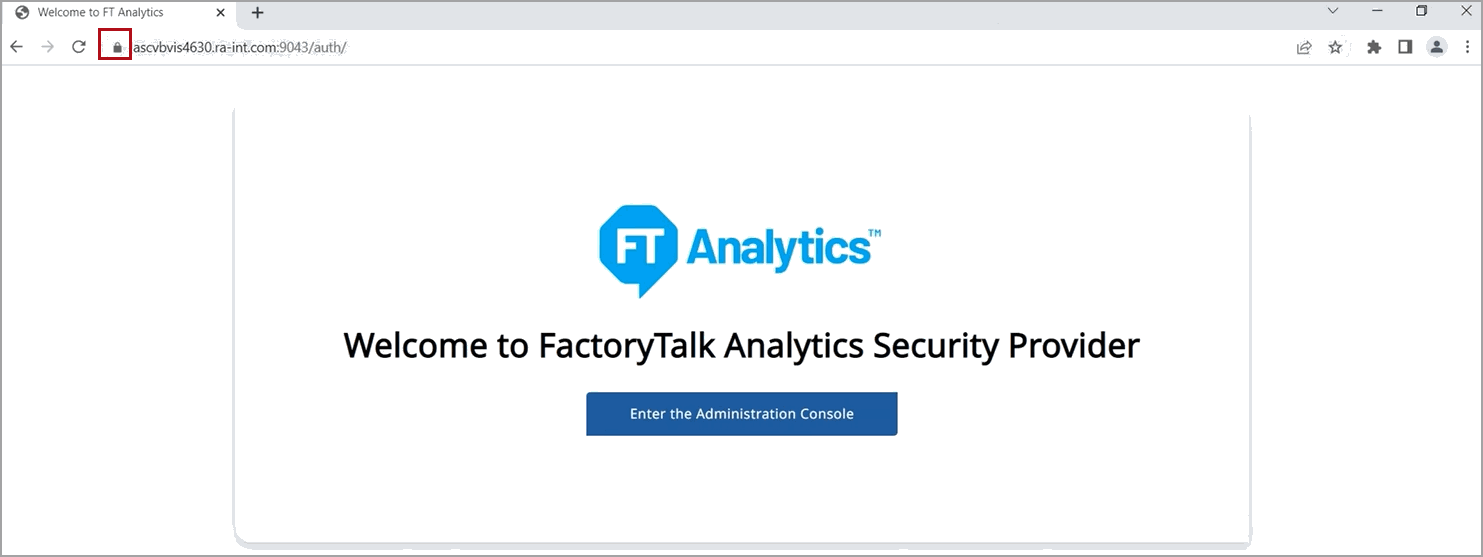The image size is (1483, 557).
Task: Share this page using the share icon
Action: pos(1304,47)
